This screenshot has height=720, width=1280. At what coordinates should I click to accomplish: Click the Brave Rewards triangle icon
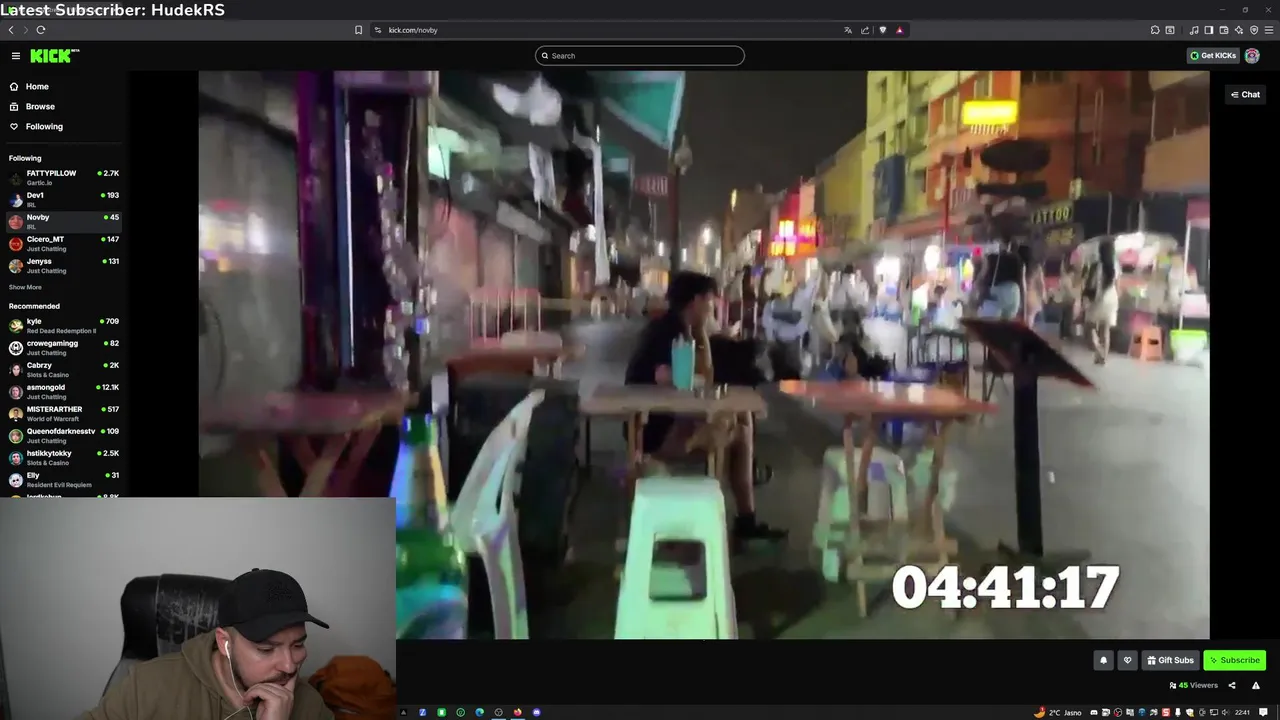click(900, 30)
